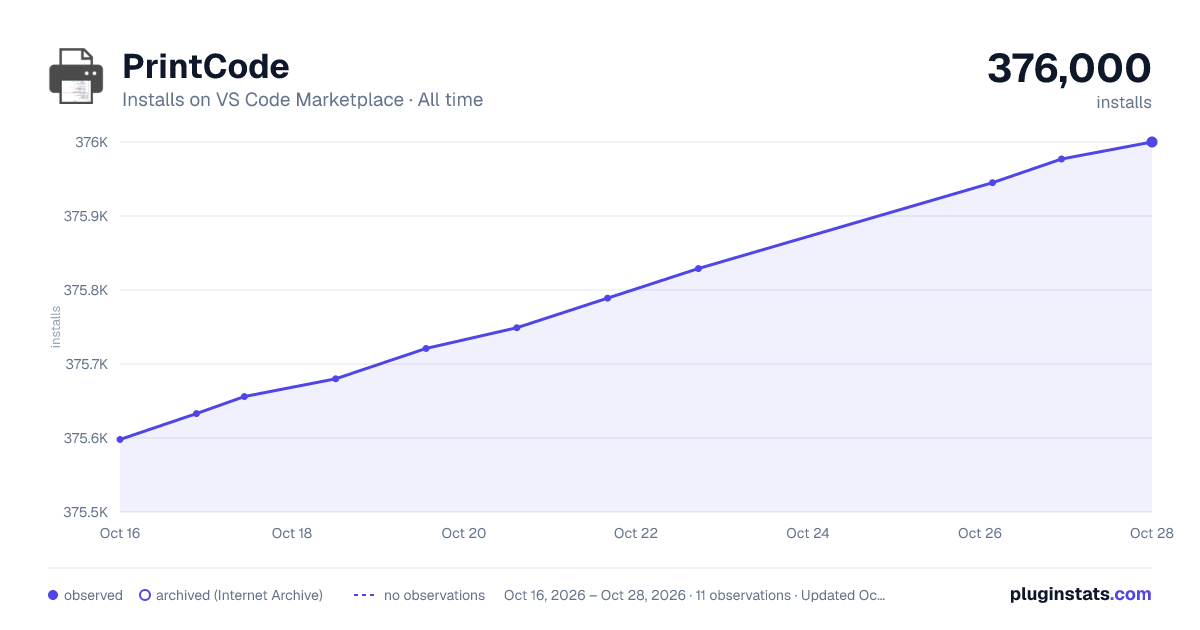Click the PrintCode title
This screenshot has width=1200, height=630.
coord(205,66)
